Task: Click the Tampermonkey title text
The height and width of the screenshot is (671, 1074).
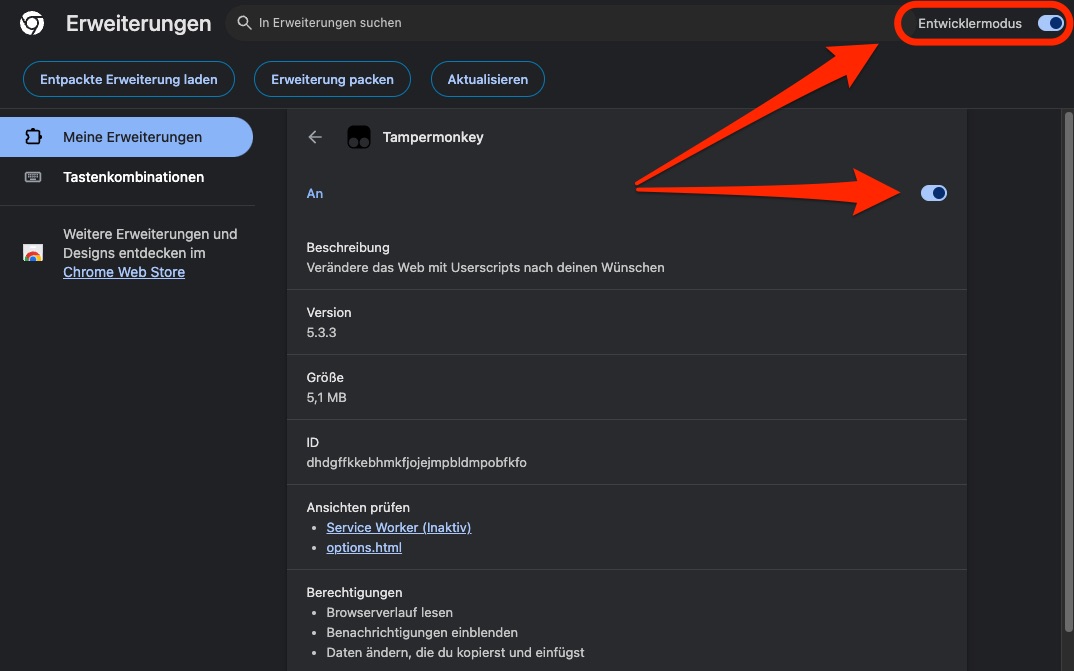Action: 433,137
